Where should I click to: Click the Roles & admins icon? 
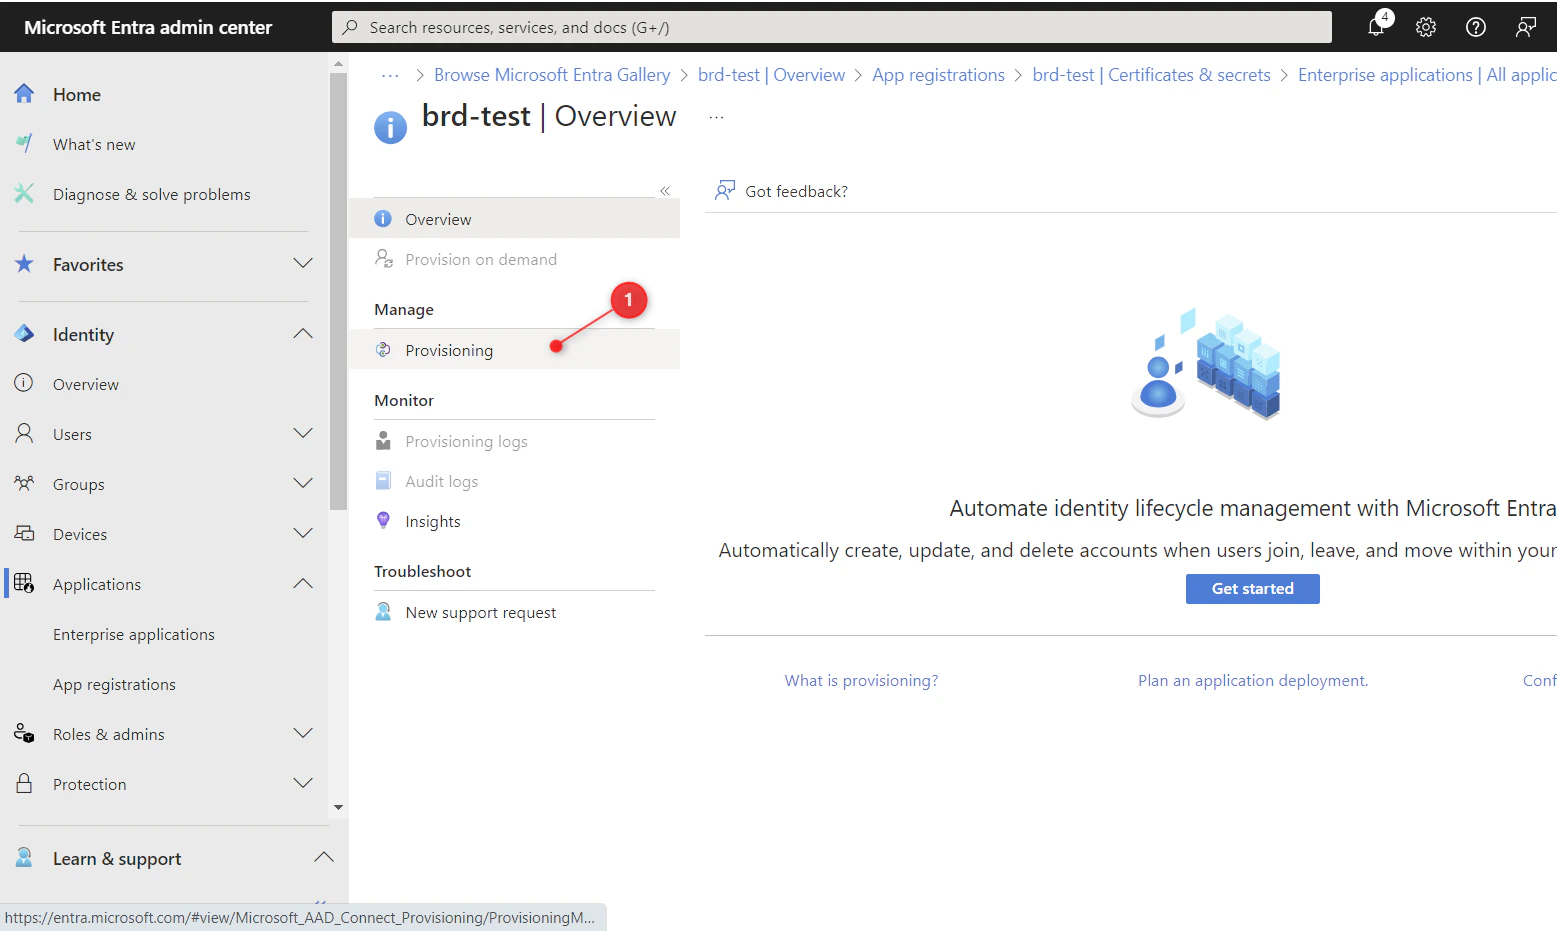pos(24,734)
